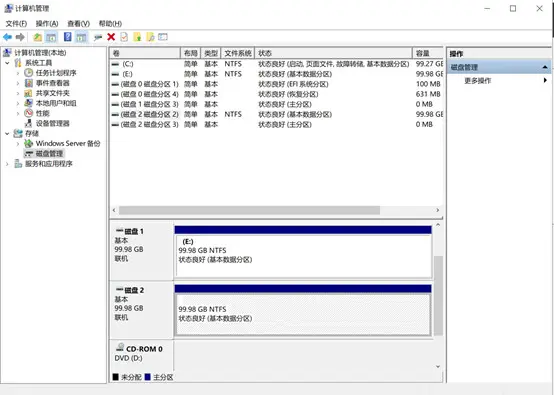Click the Up One Level folder icon

click(x=37, y=37)
